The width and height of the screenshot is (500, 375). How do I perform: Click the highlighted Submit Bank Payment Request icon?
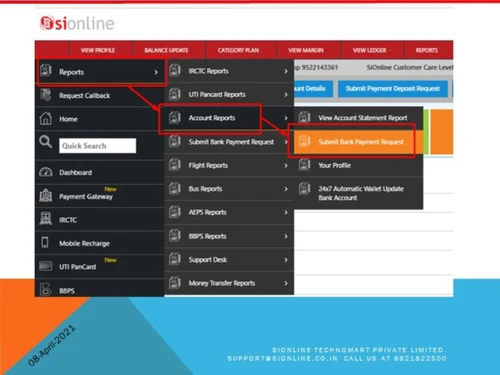pyautogui.click(x=304, y=141)
